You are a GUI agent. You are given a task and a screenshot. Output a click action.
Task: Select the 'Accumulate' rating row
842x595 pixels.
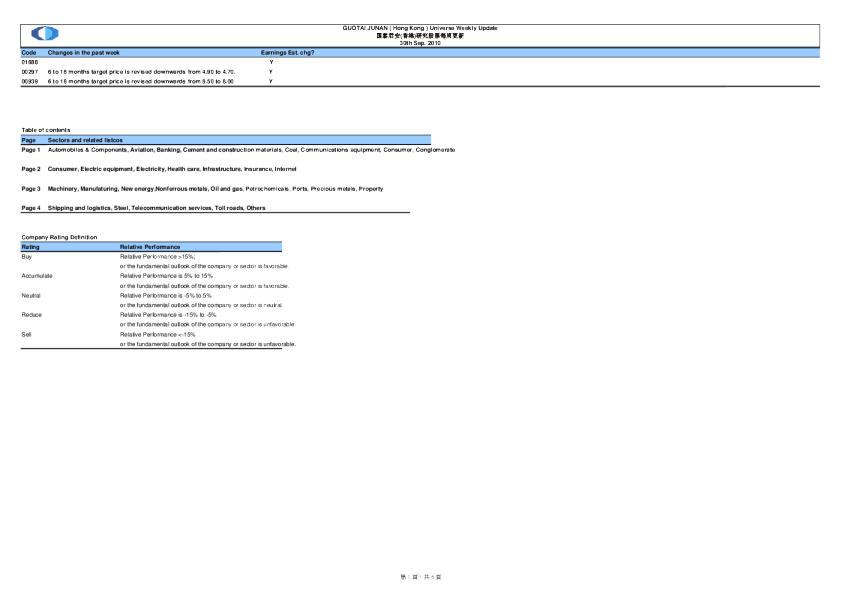36,275
